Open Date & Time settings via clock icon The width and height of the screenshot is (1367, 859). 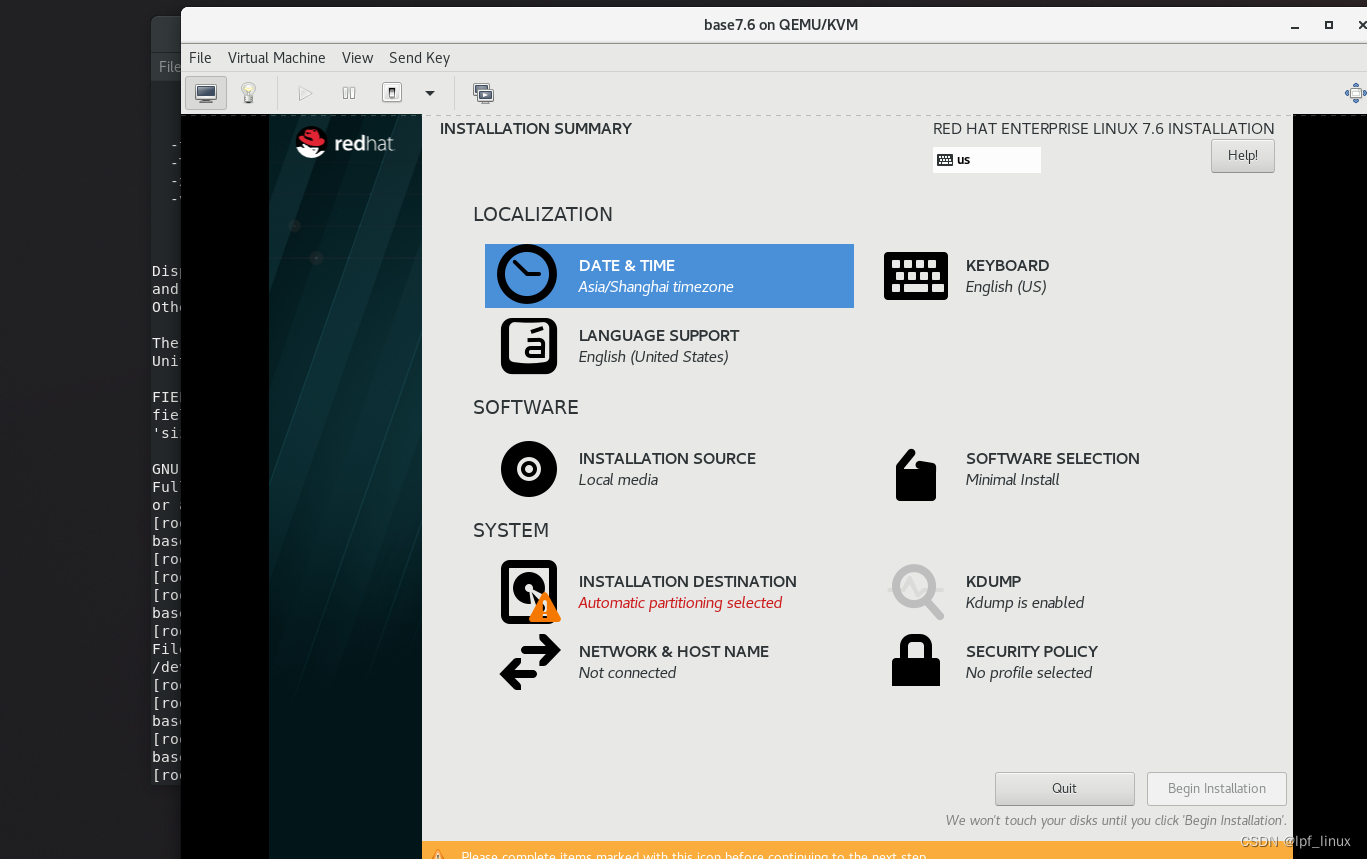pos(527,275)
